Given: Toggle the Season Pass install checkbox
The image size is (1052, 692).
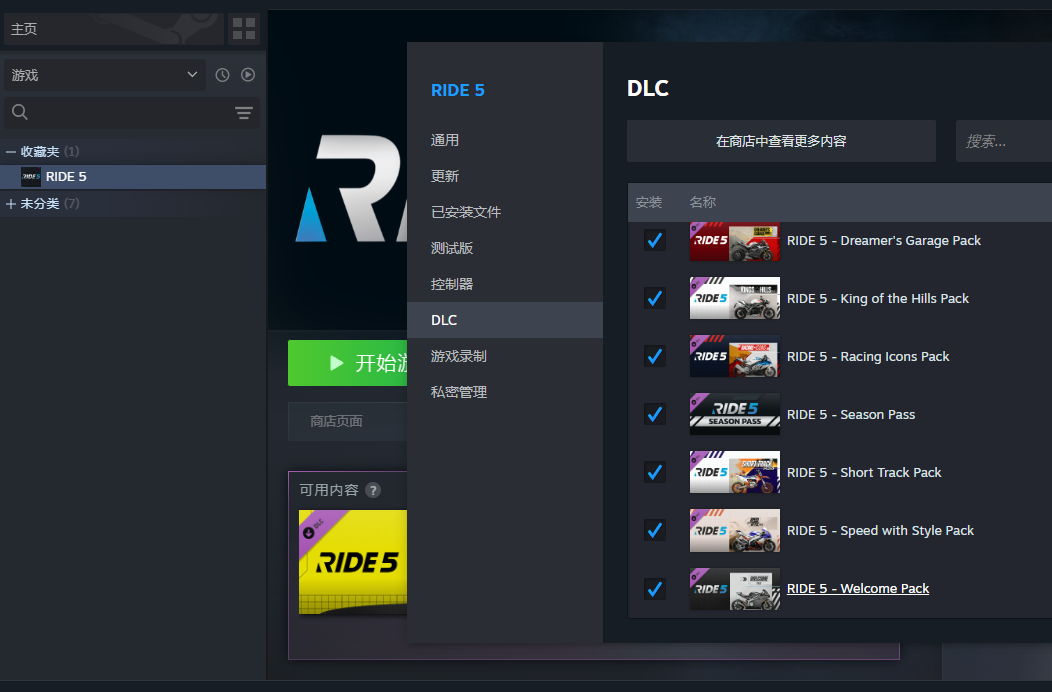Looking at the screenshot, I should 655,414.
